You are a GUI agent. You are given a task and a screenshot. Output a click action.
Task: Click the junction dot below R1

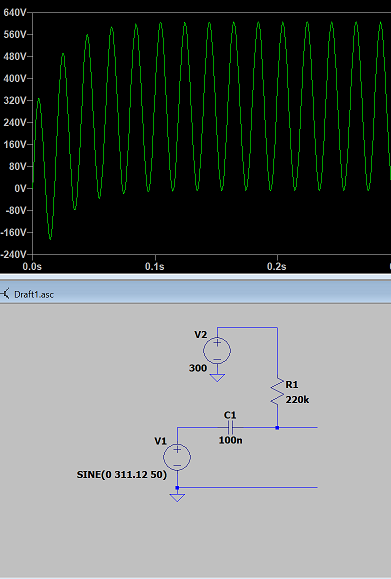pos(277,428)
